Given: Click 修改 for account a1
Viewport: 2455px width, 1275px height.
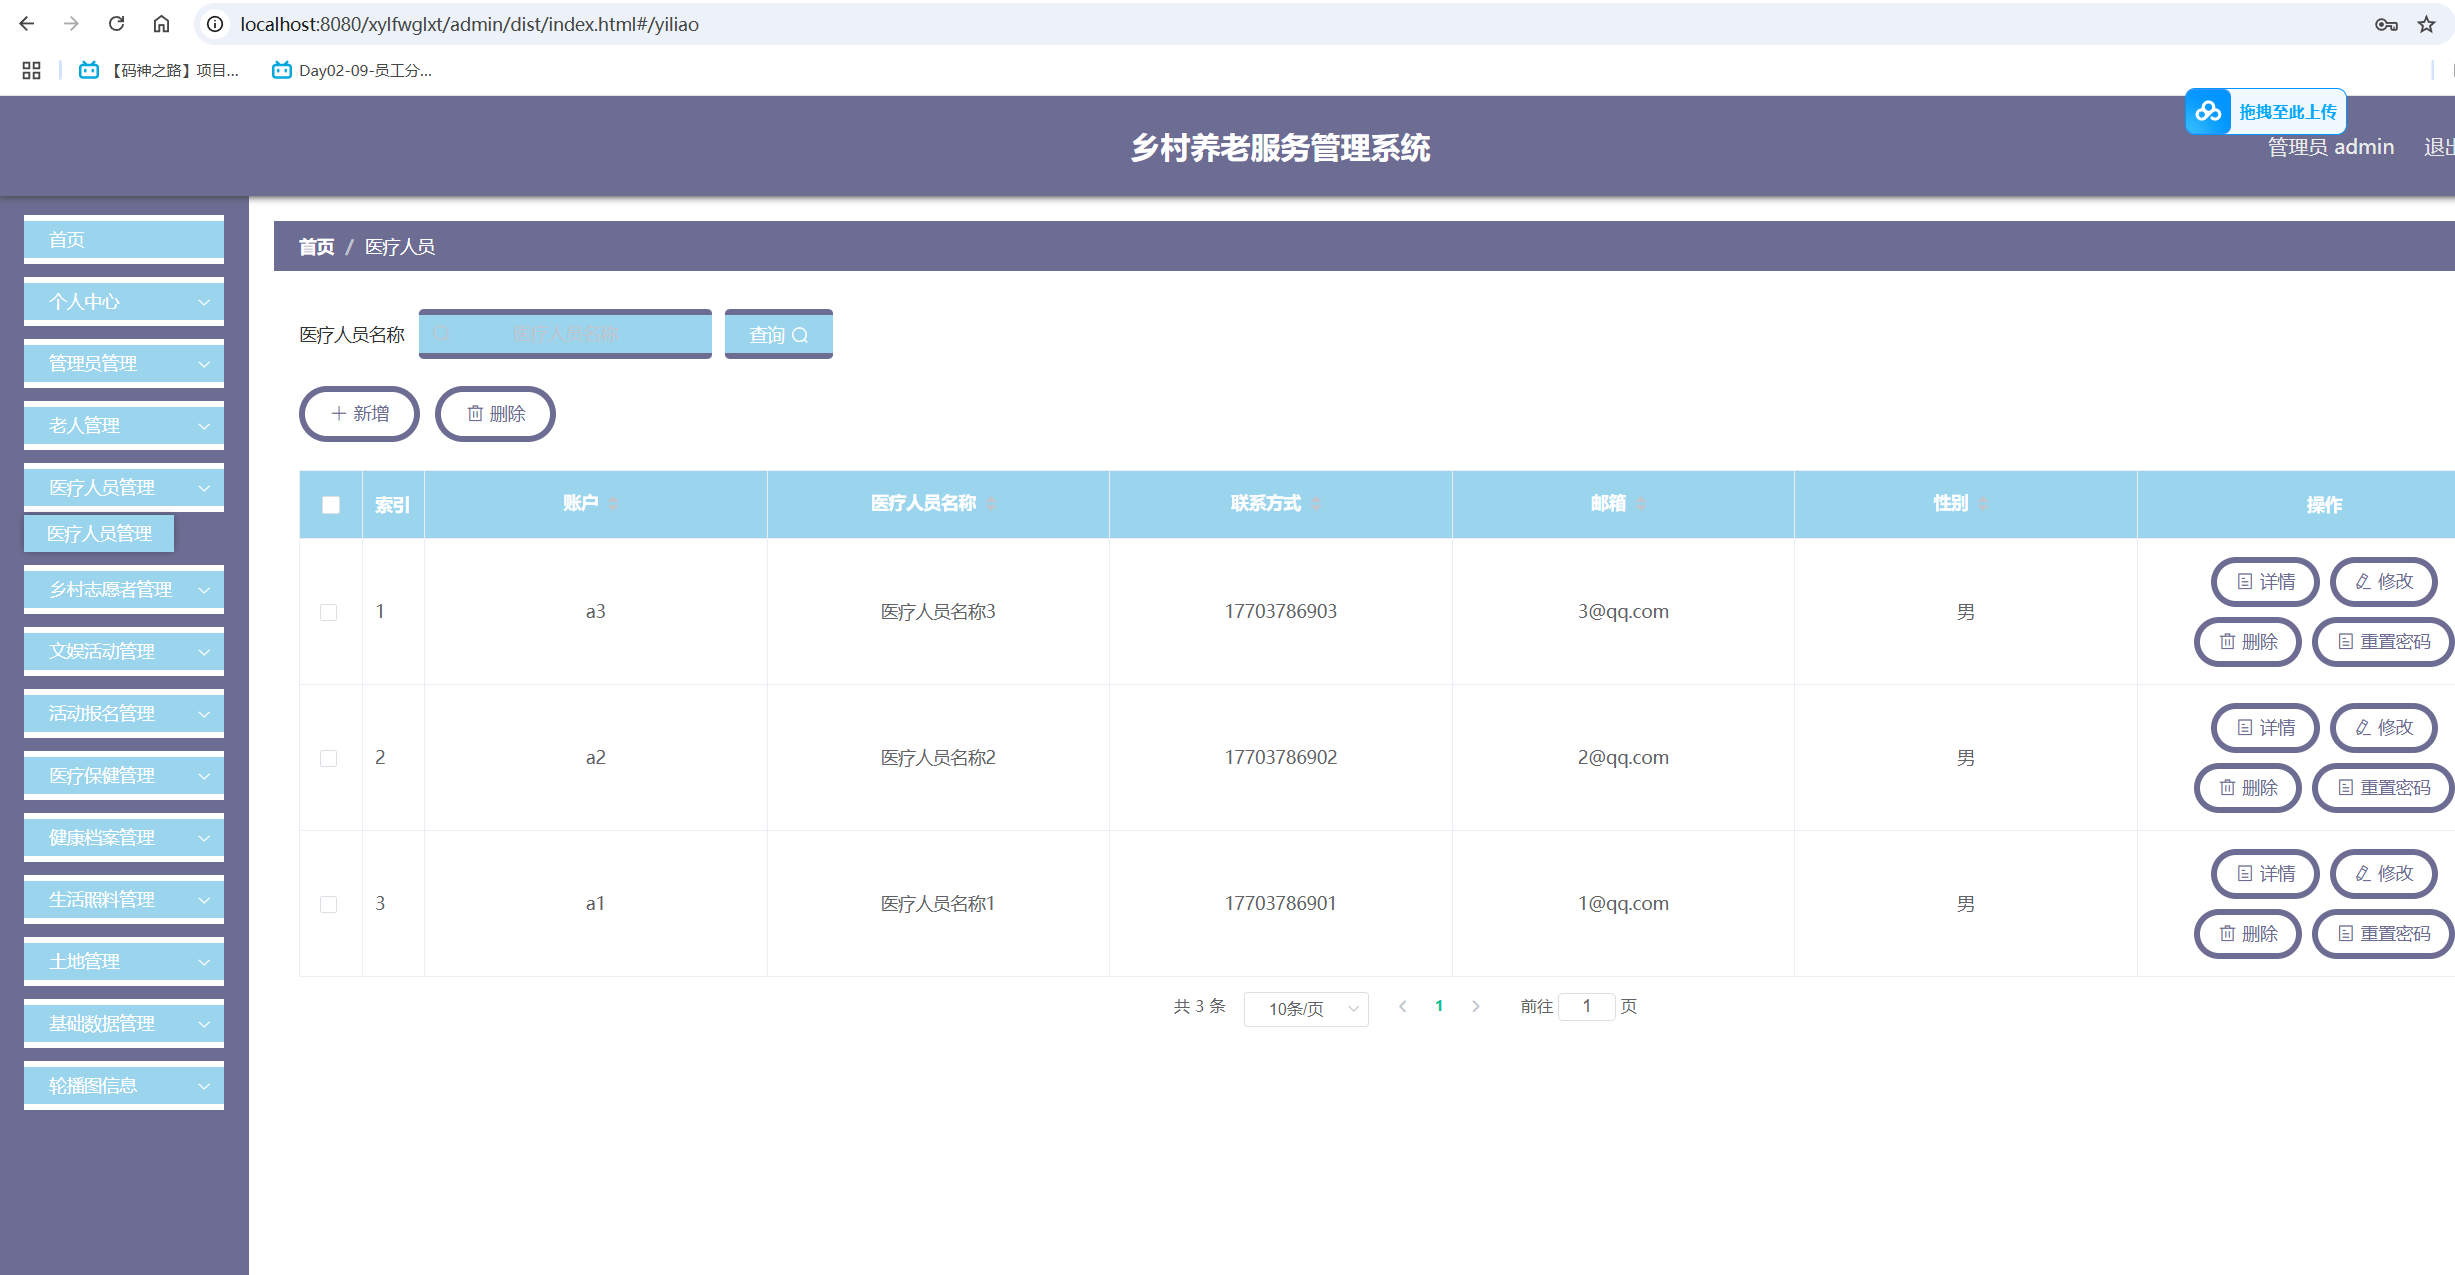Looking at the screenshot, I should [x=2384, y=874].
